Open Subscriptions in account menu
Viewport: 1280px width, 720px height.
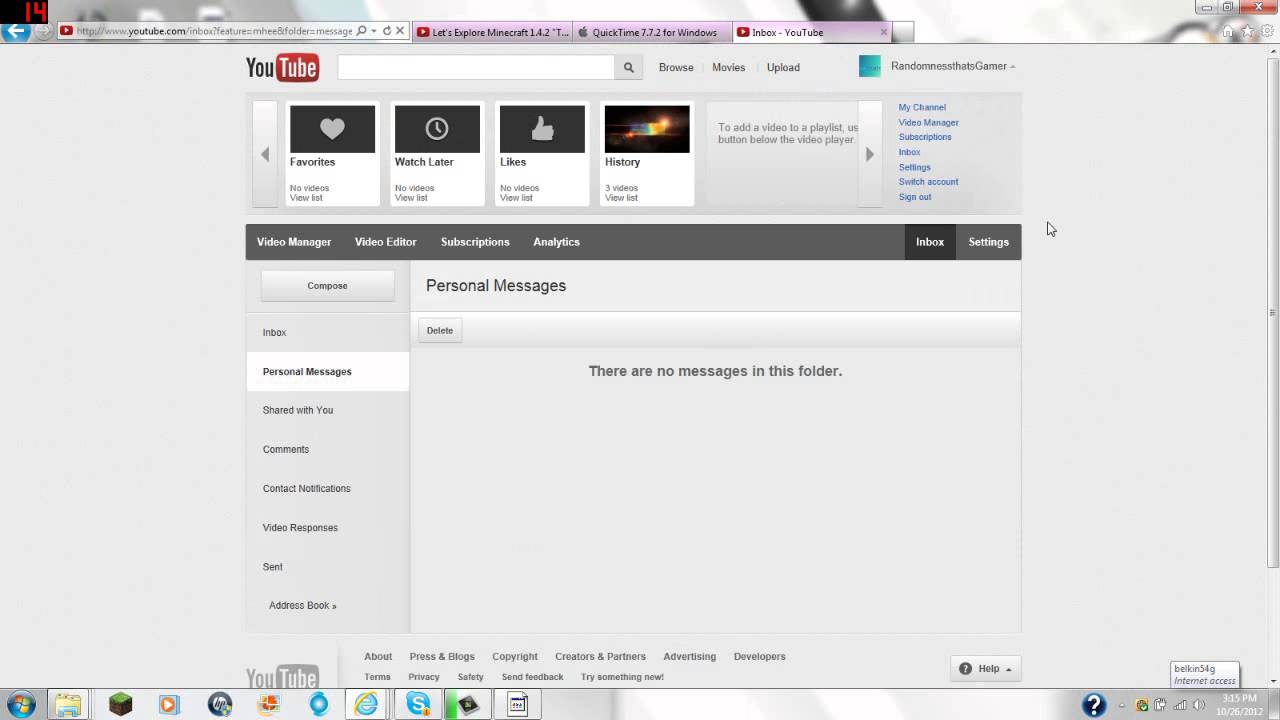tap(925, 137)
